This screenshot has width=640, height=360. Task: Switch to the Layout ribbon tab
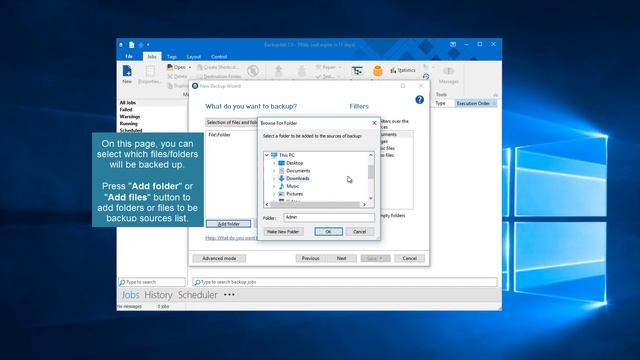(193, 57)
